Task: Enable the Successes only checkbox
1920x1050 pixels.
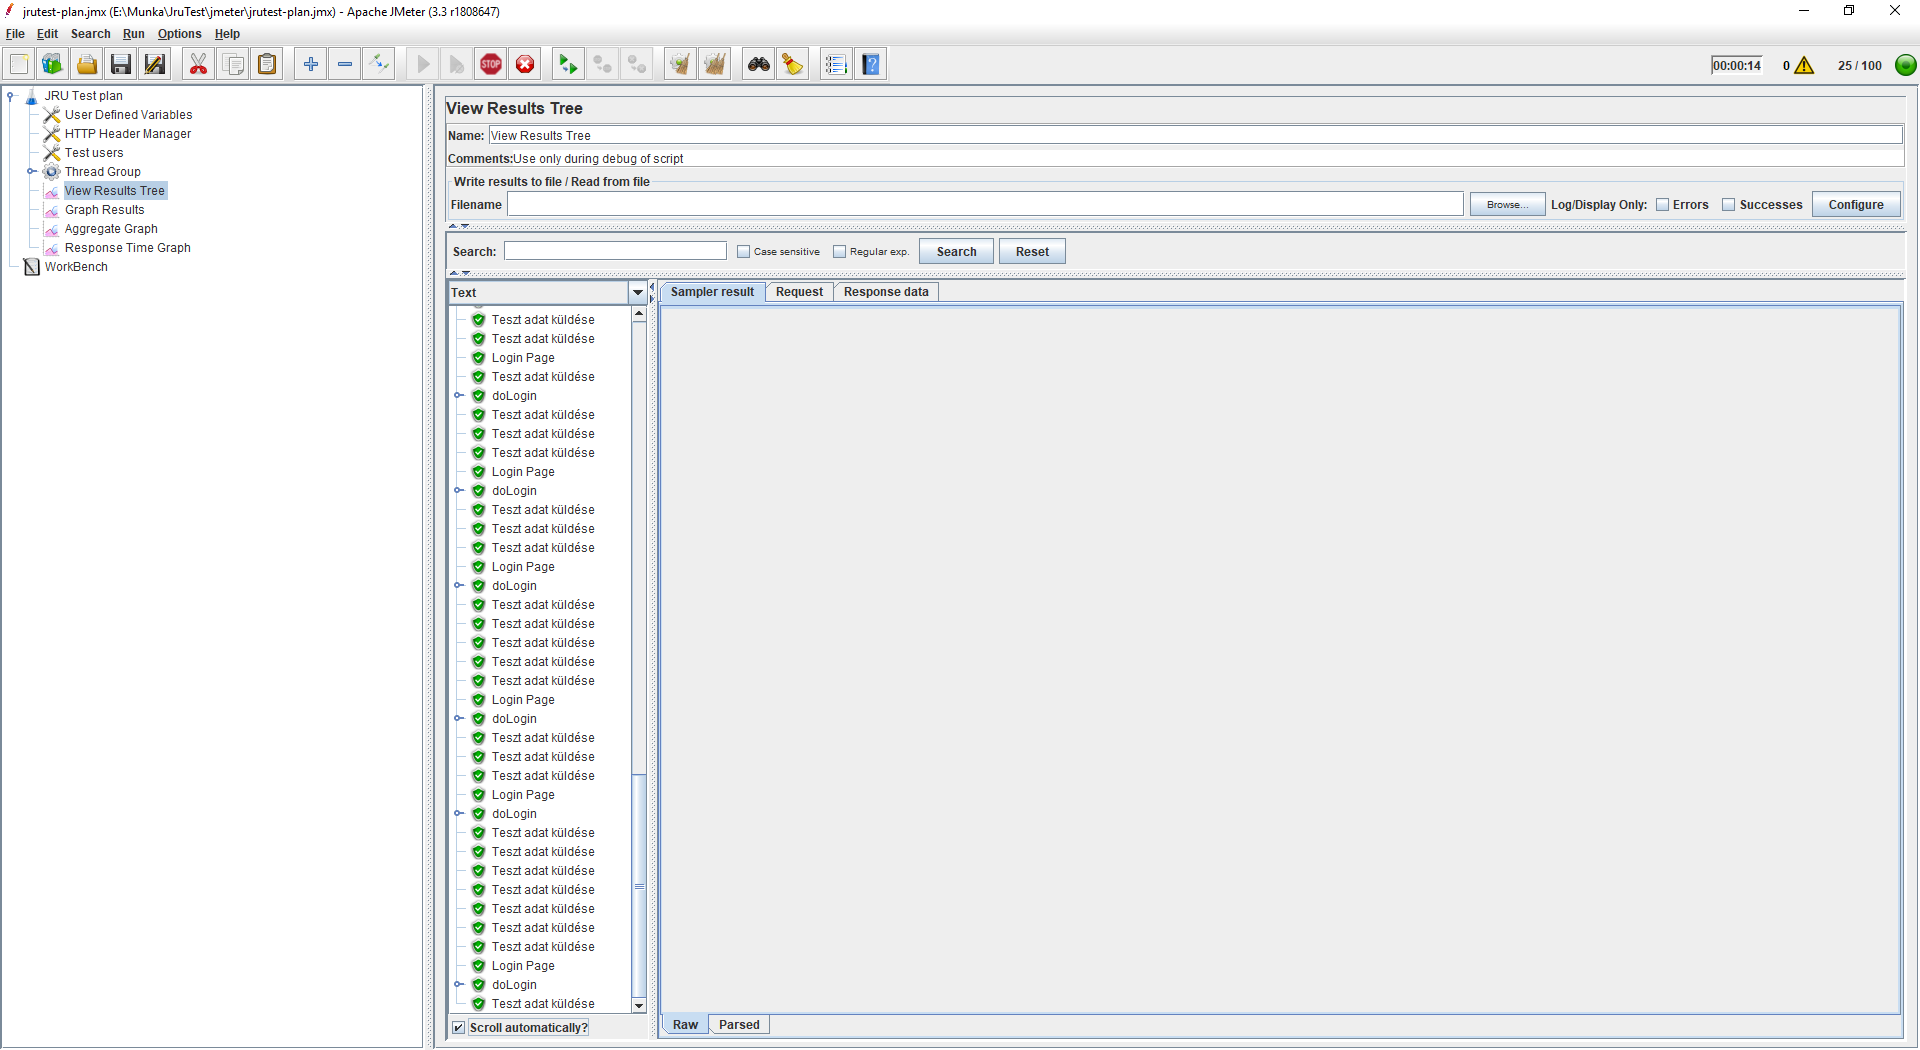Action: pyautogui.click(x=1728, y=205)
